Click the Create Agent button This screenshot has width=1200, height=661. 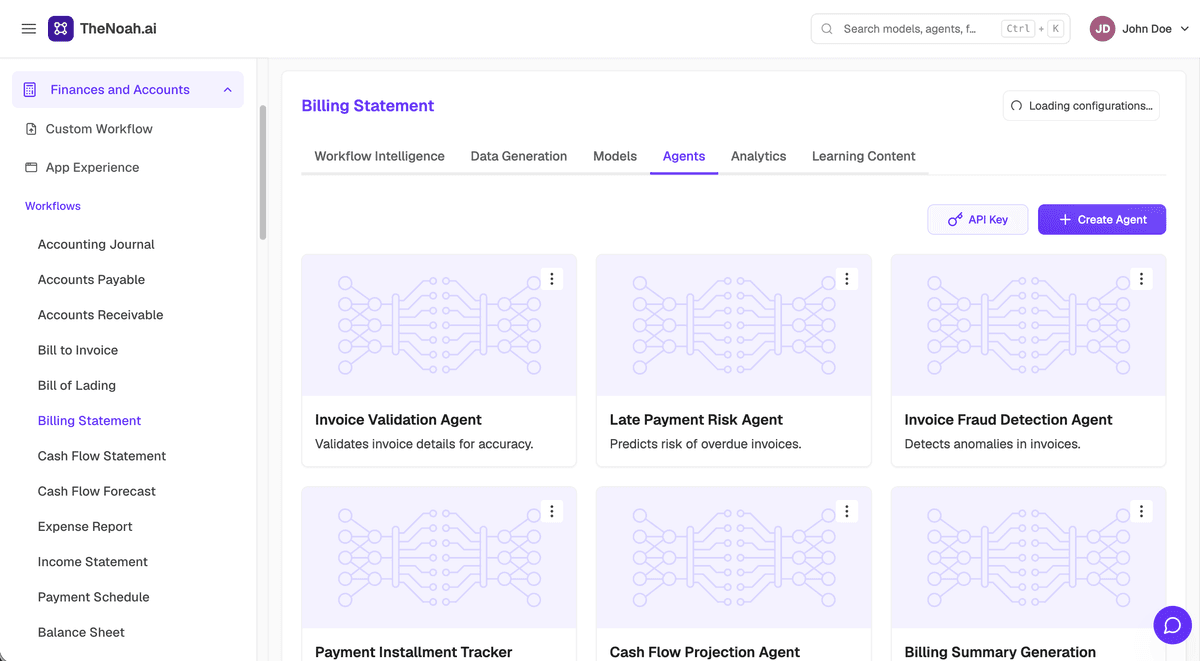coord(1102,220)
